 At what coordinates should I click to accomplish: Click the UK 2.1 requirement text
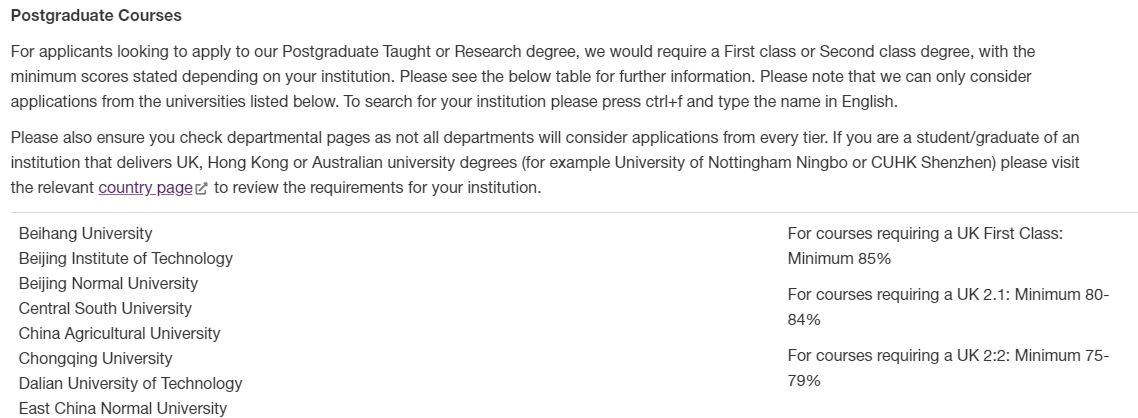point(947,295)
